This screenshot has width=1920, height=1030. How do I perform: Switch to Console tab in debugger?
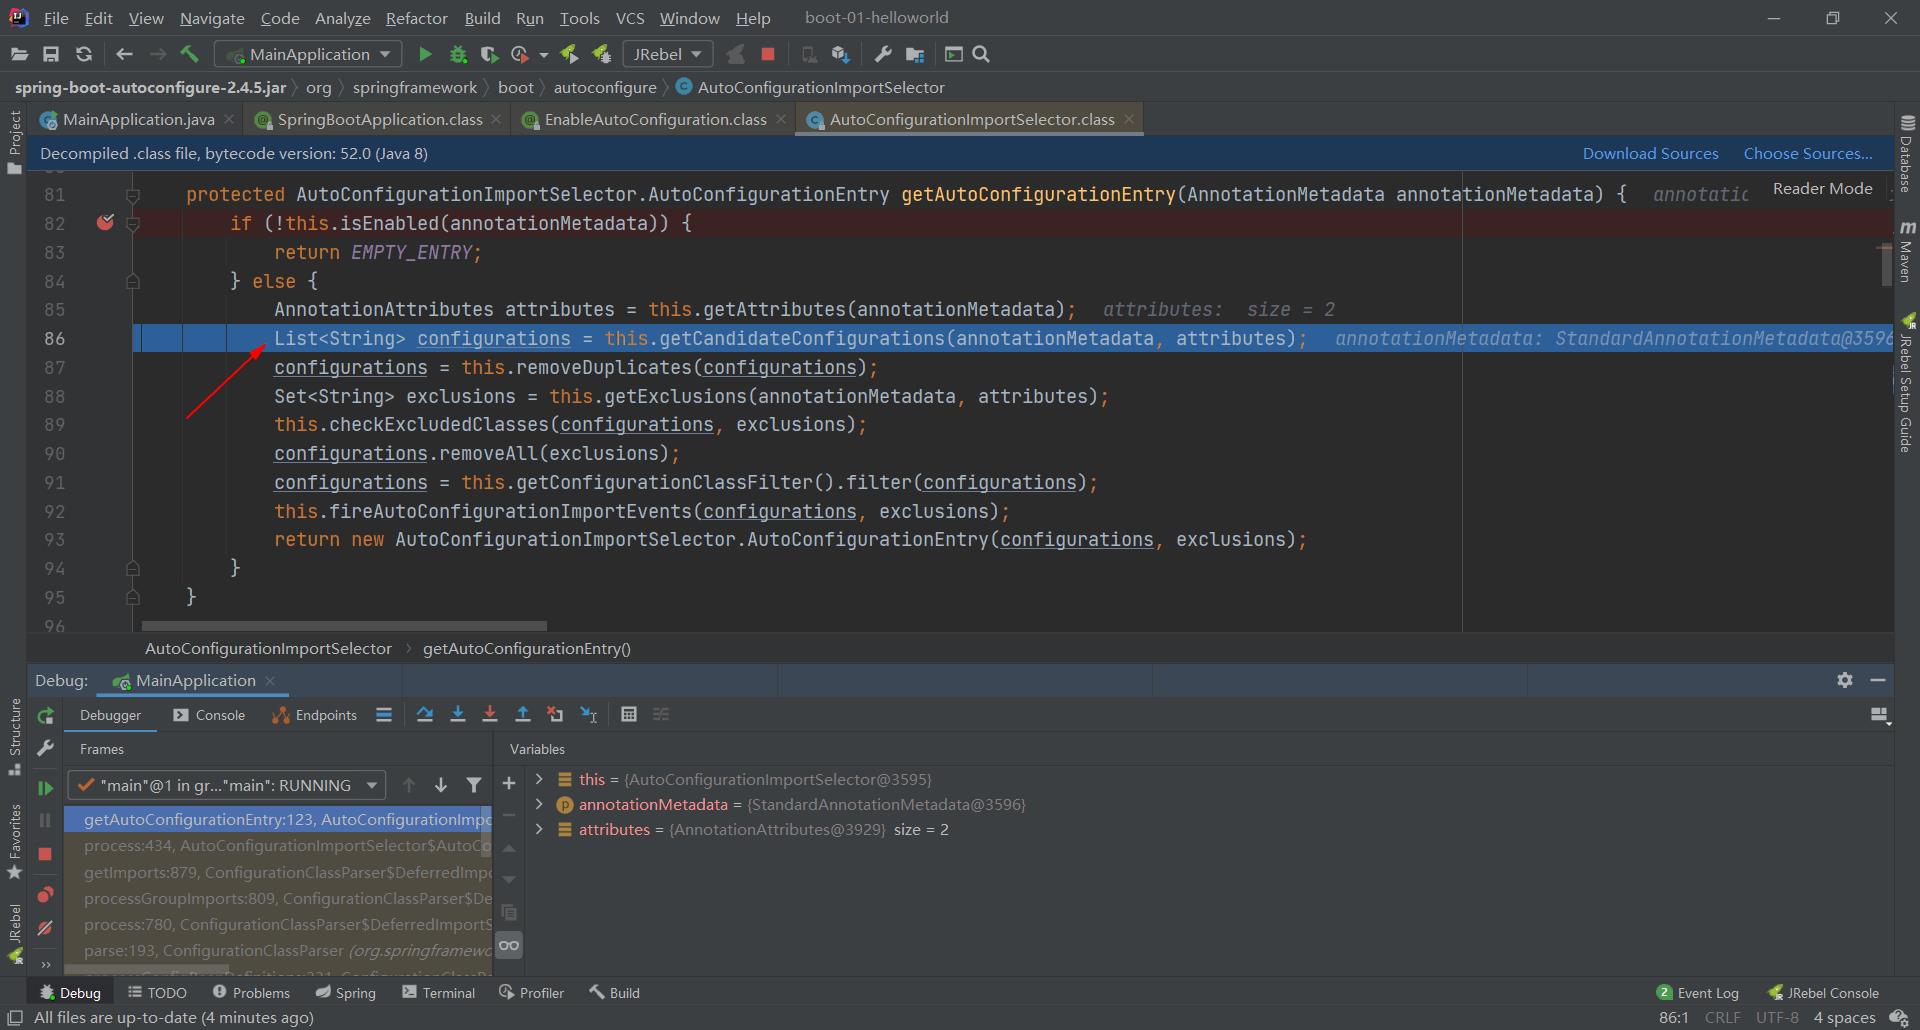click(209, 715)
